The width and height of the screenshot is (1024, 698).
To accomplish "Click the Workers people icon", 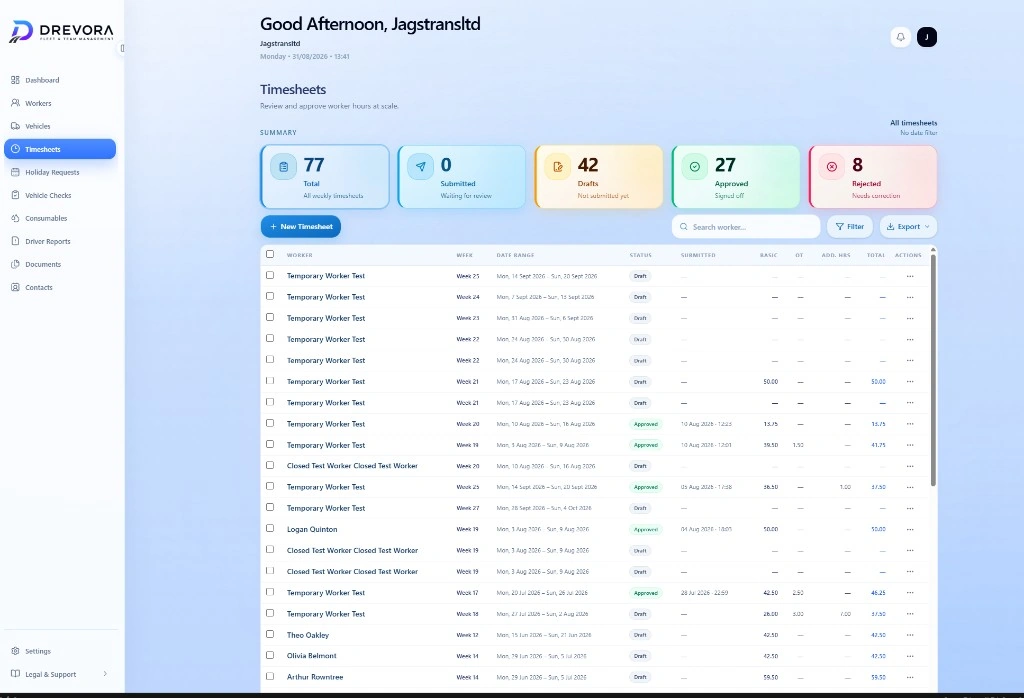I will (x=15, y=103).
